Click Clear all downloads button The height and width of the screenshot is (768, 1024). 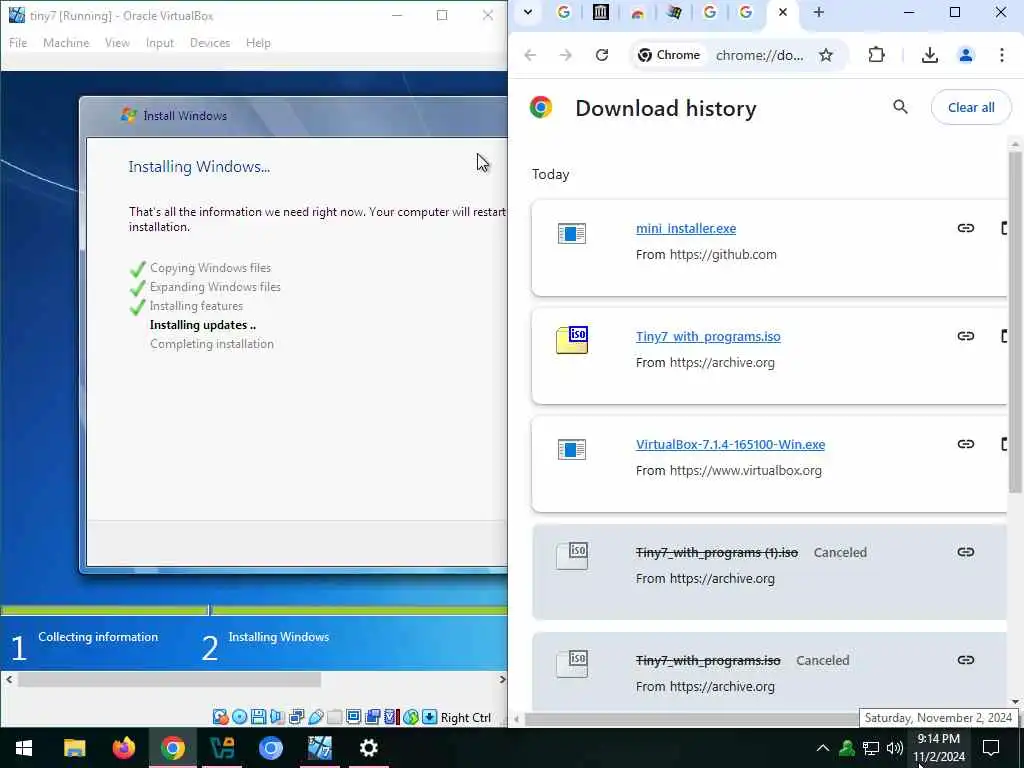[x=971, y=107]
